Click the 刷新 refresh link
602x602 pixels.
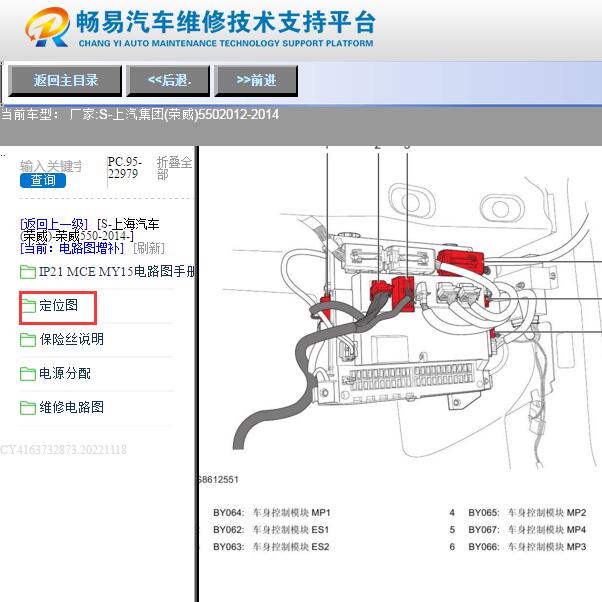(149, 248)
